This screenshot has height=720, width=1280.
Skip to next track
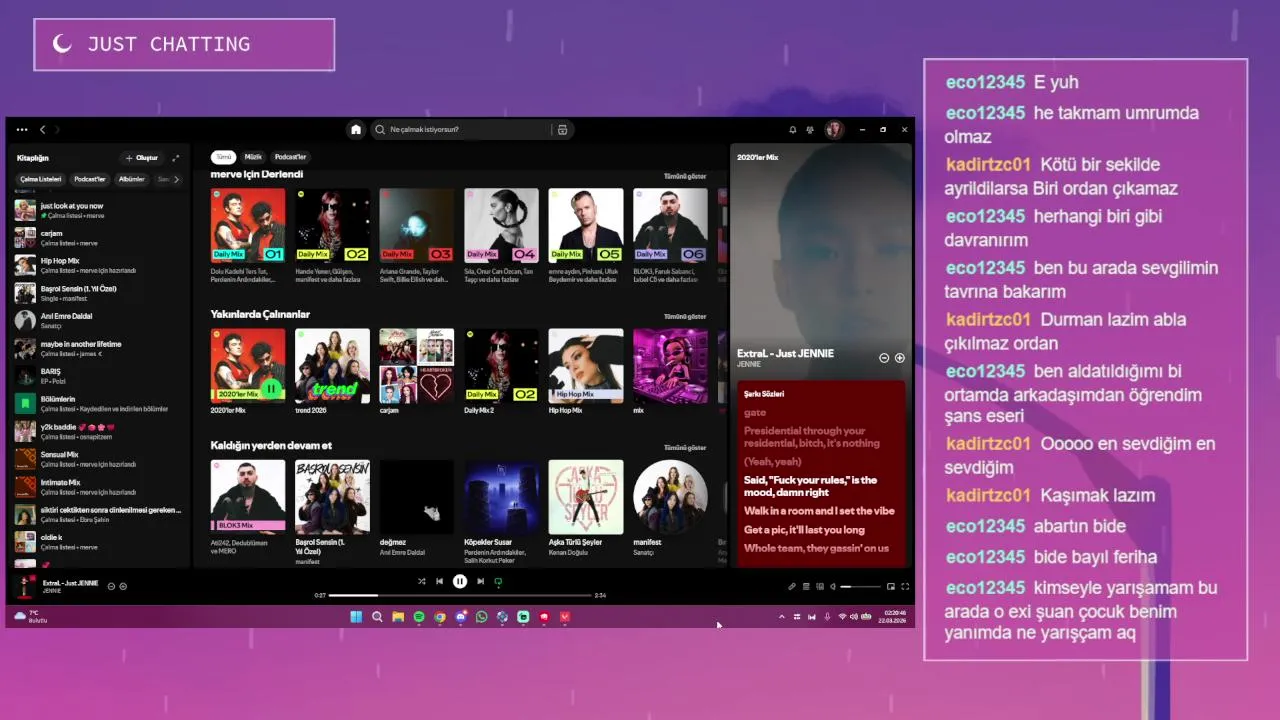pos(480,581)
